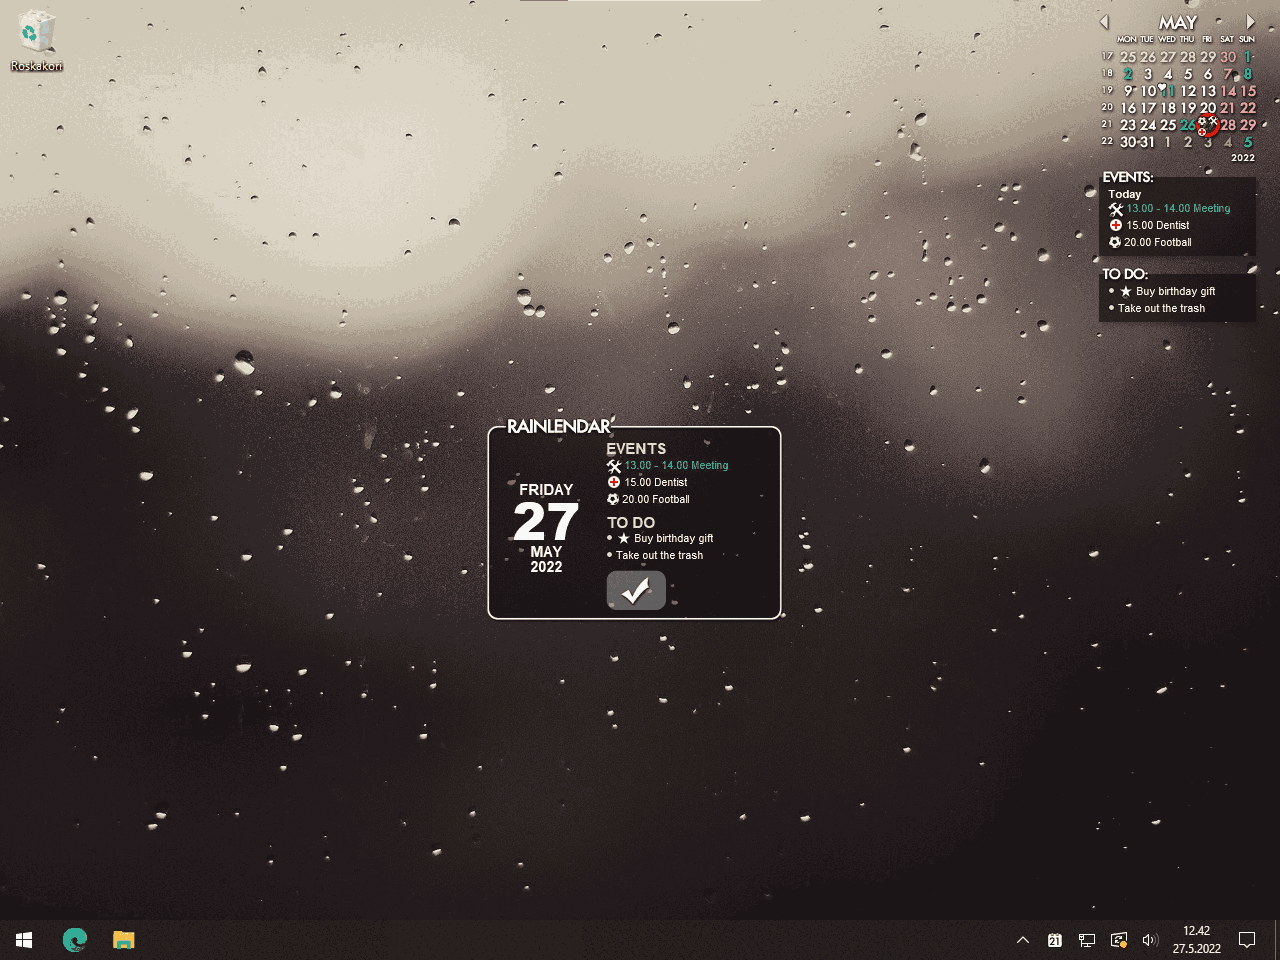
Task: Select date 6 in the May calendar
Action: coord(1208,74)
